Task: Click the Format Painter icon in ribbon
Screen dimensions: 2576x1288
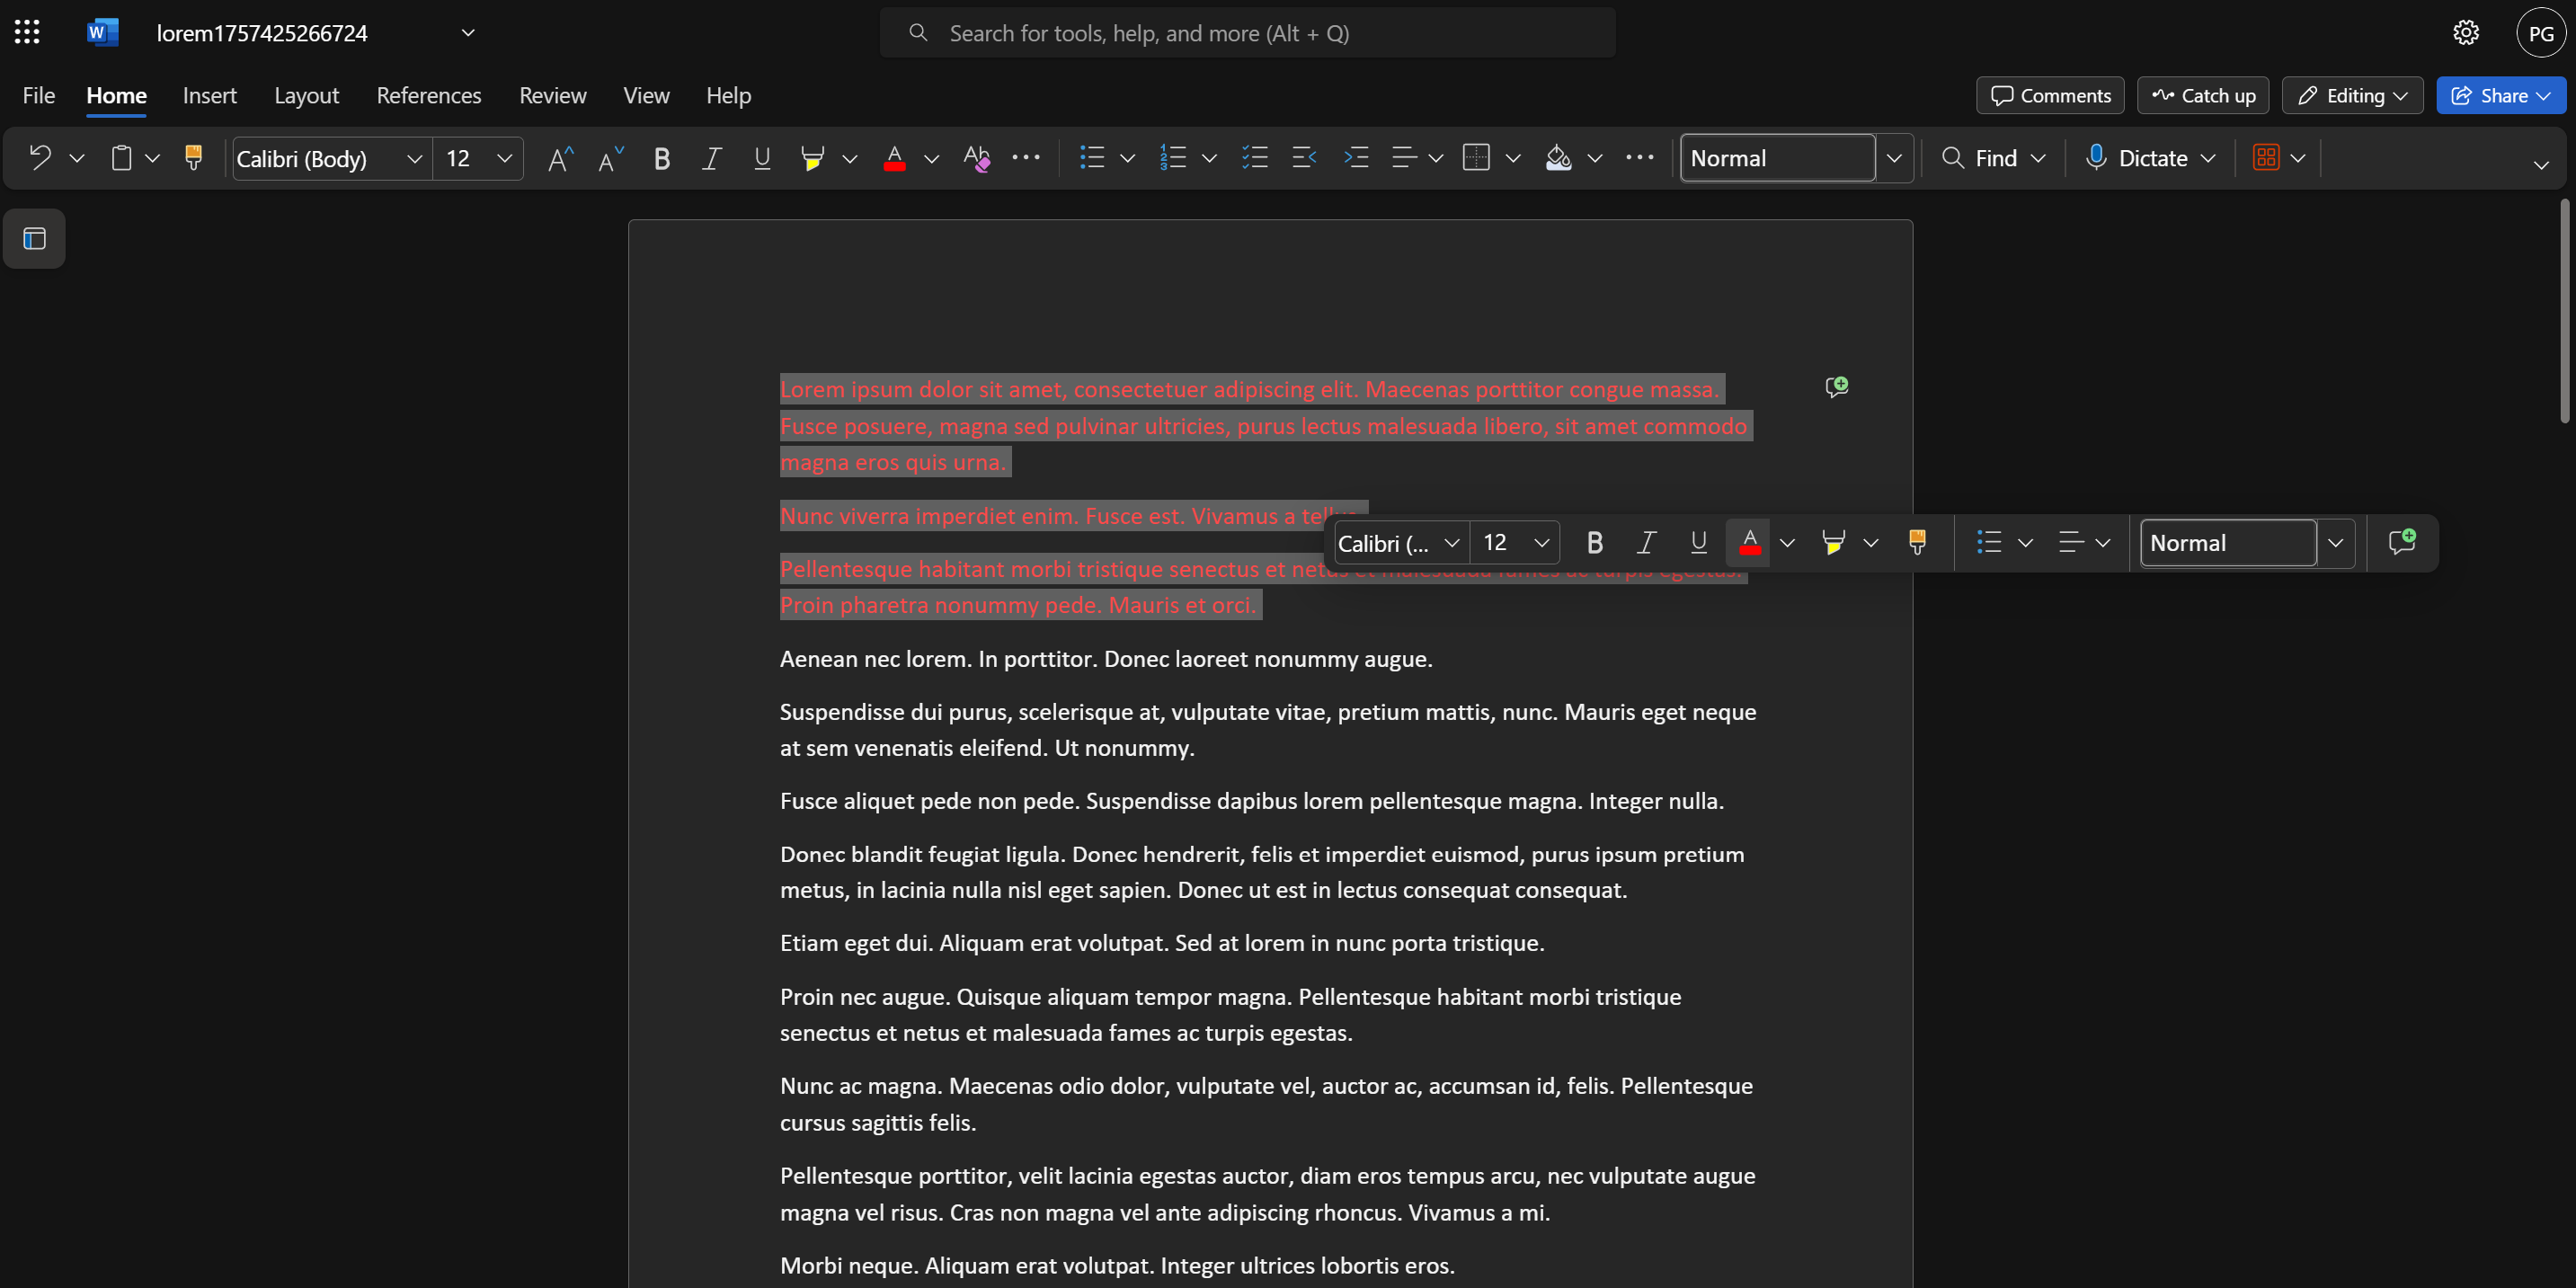Action: [x=193, y=157]
